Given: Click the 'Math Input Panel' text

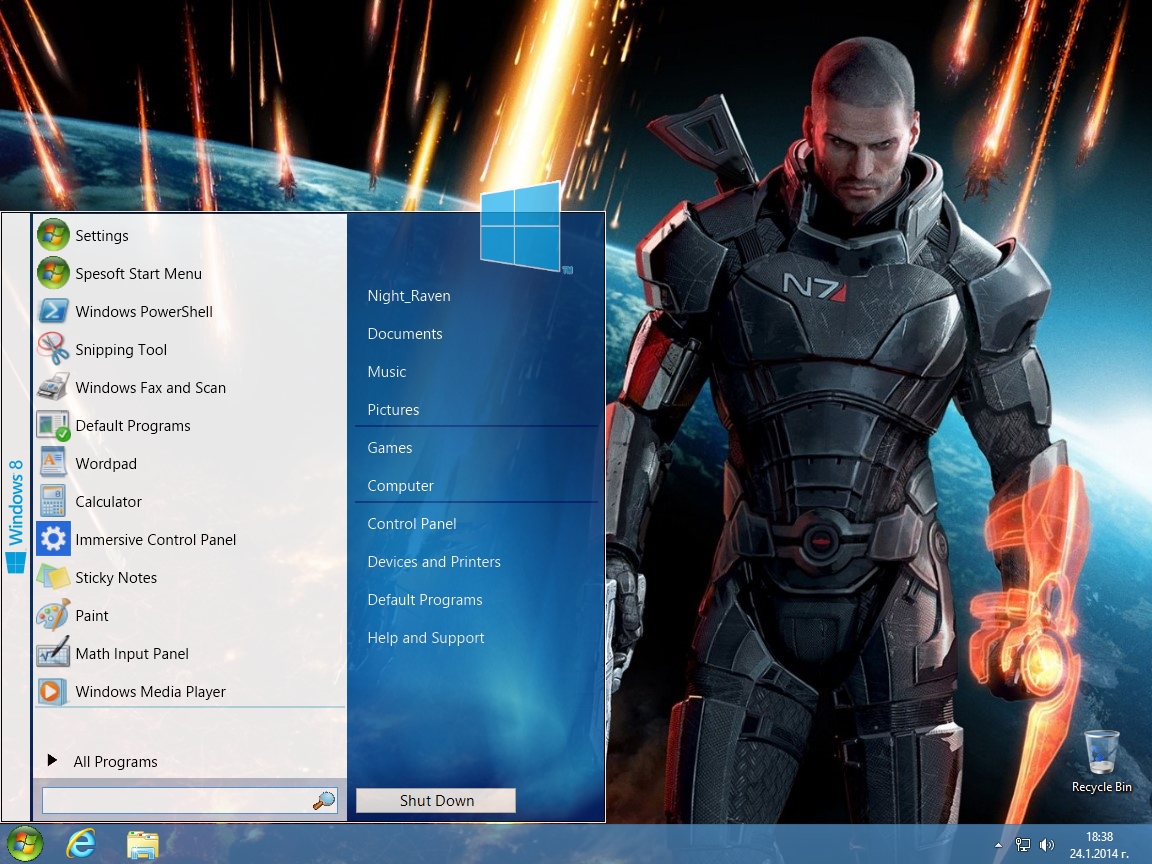Looking at the screenshot, I should (132, 654).
